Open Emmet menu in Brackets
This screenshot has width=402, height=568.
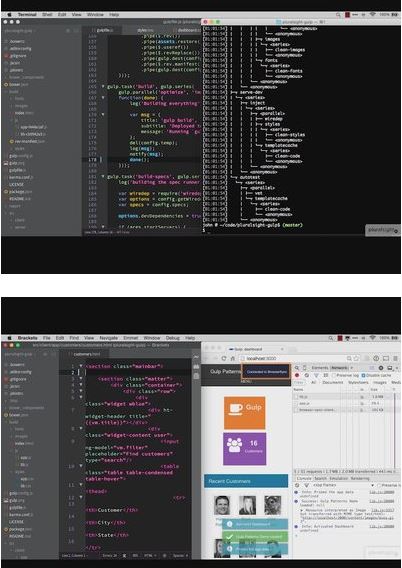coord(131,338)
